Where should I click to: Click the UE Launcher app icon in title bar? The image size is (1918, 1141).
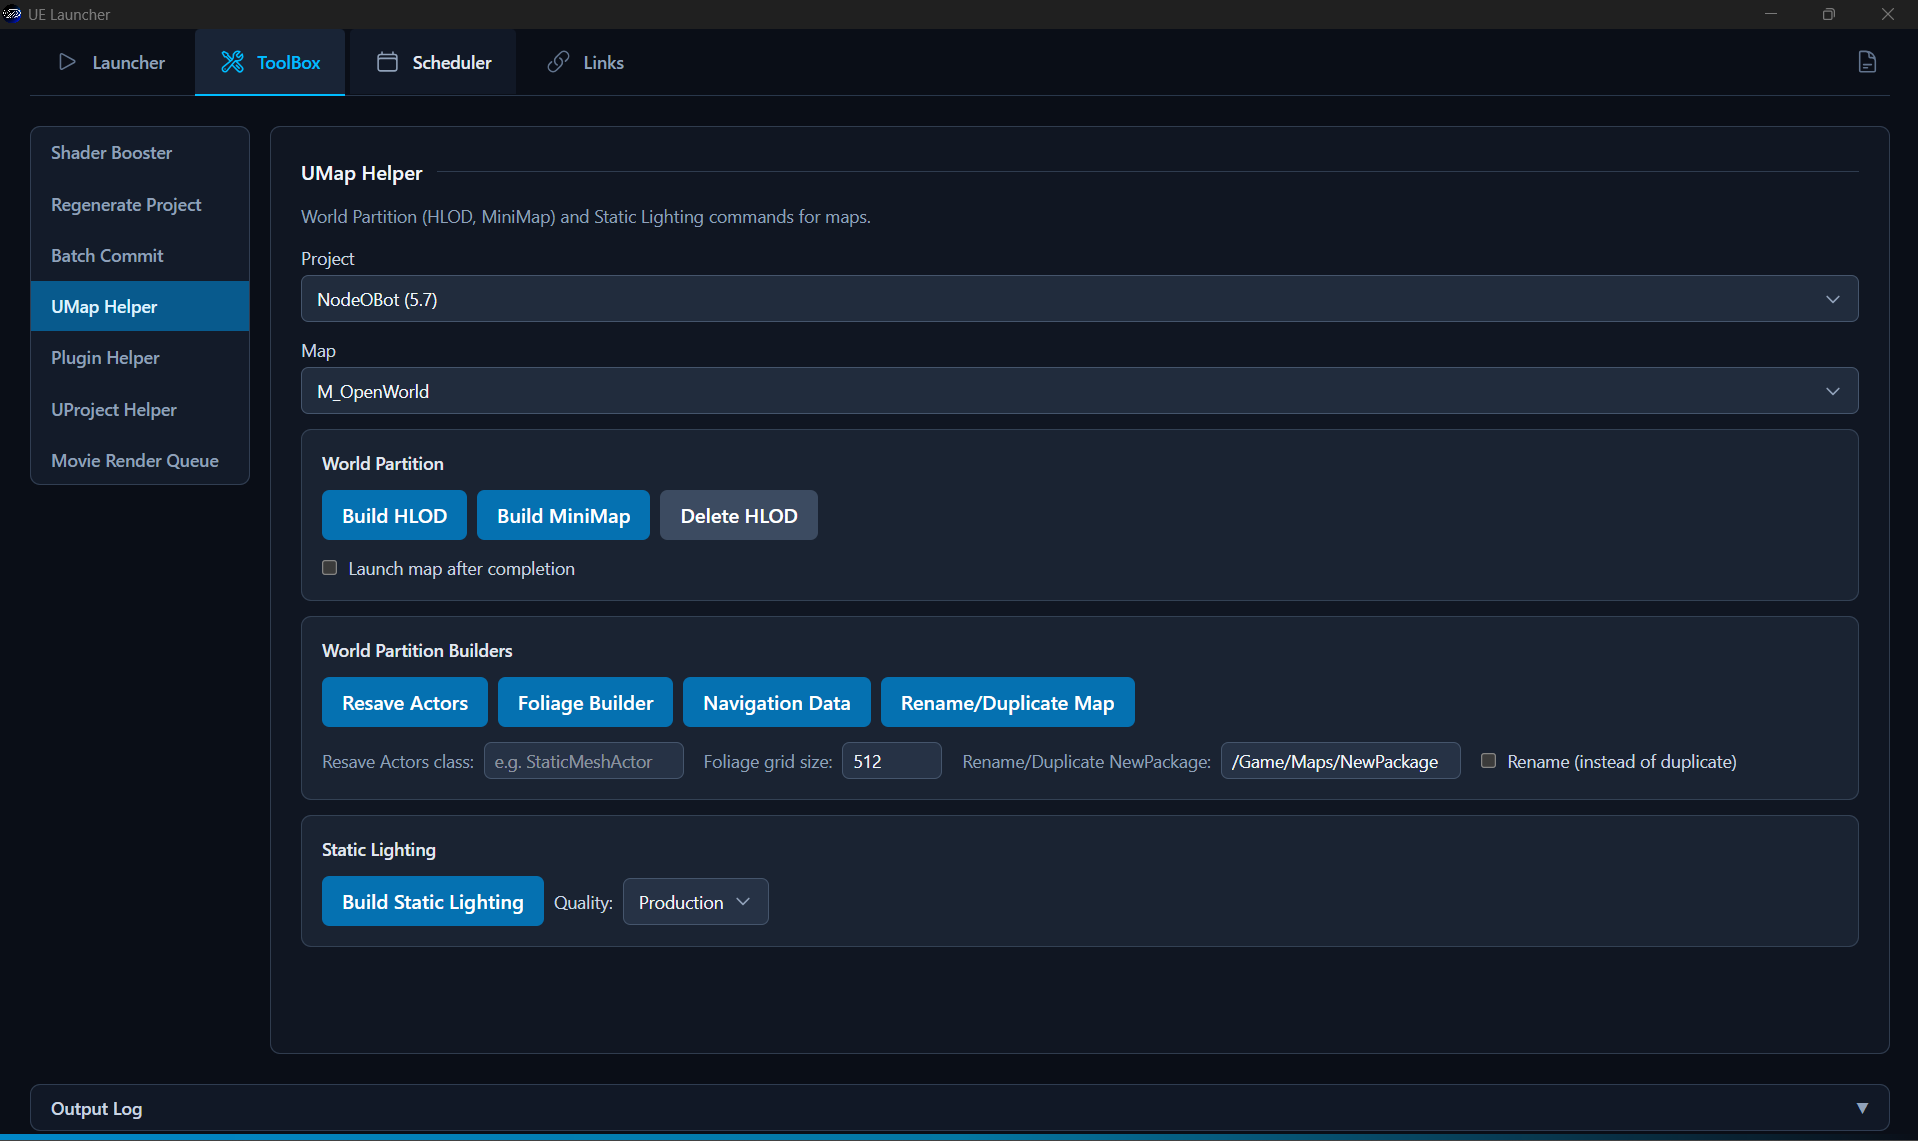tap(13, 14)
